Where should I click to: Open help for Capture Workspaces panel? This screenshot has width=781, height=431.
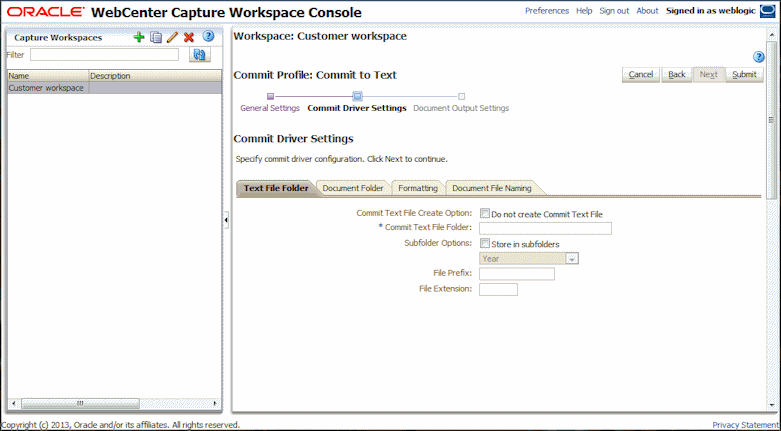[208, 36]
